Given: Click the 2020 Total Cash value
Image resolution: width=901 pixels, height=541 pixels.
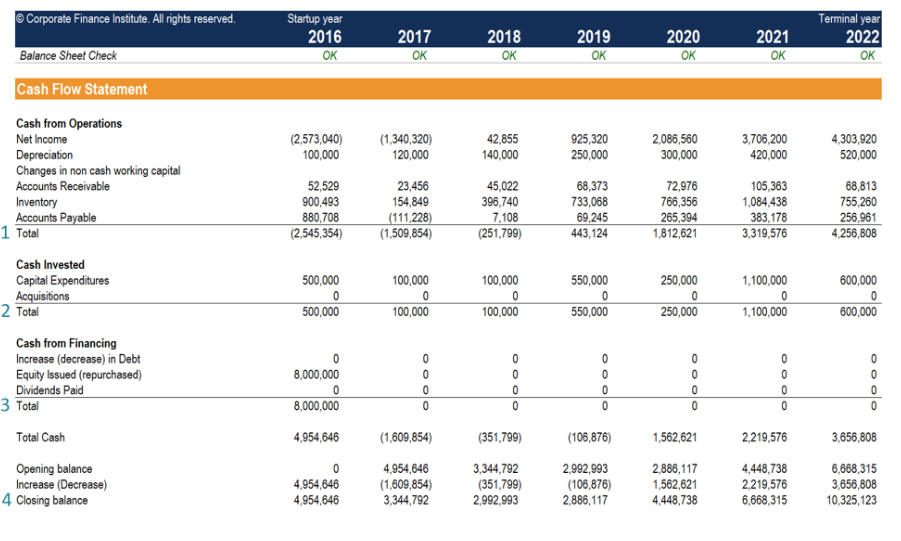Looking at the screenshot, I should coord(675,438).
